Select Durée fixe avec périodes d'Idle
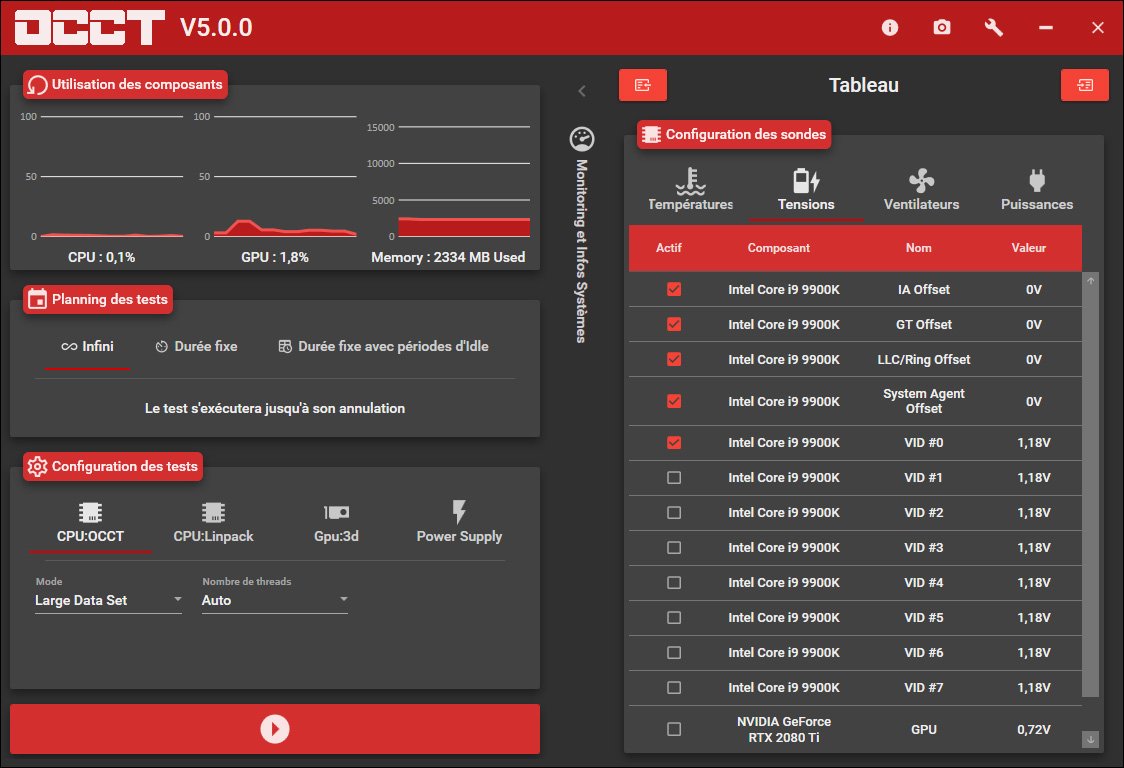1124x768 pixels. click(x=383, y=346)
